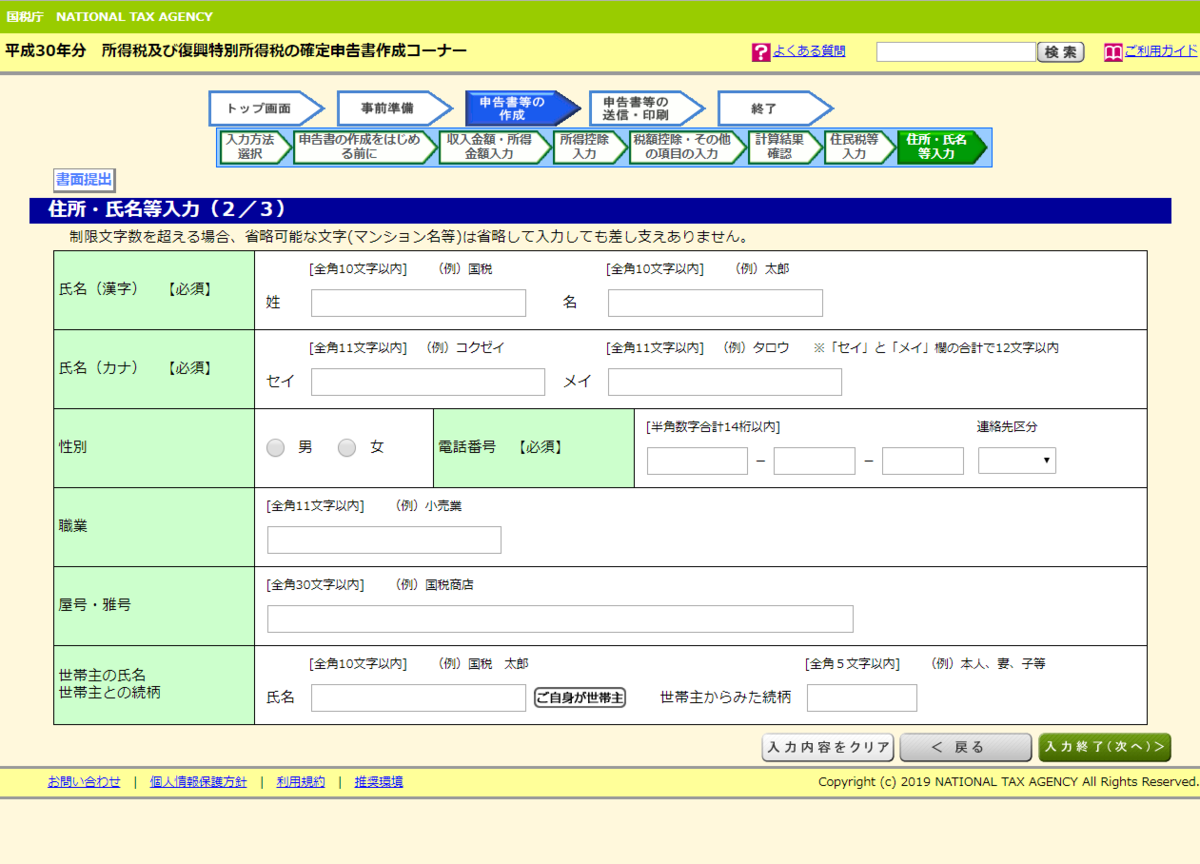Go to the 事前準備 step
This screenshot has width=1200, height=864.
click(393, 108)
